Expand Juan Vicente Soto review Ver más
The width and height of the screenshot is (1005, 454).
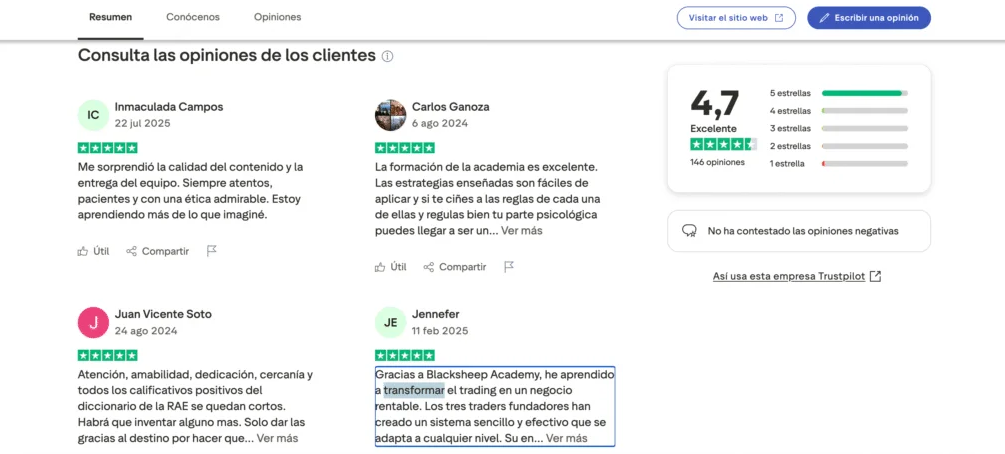278,439
